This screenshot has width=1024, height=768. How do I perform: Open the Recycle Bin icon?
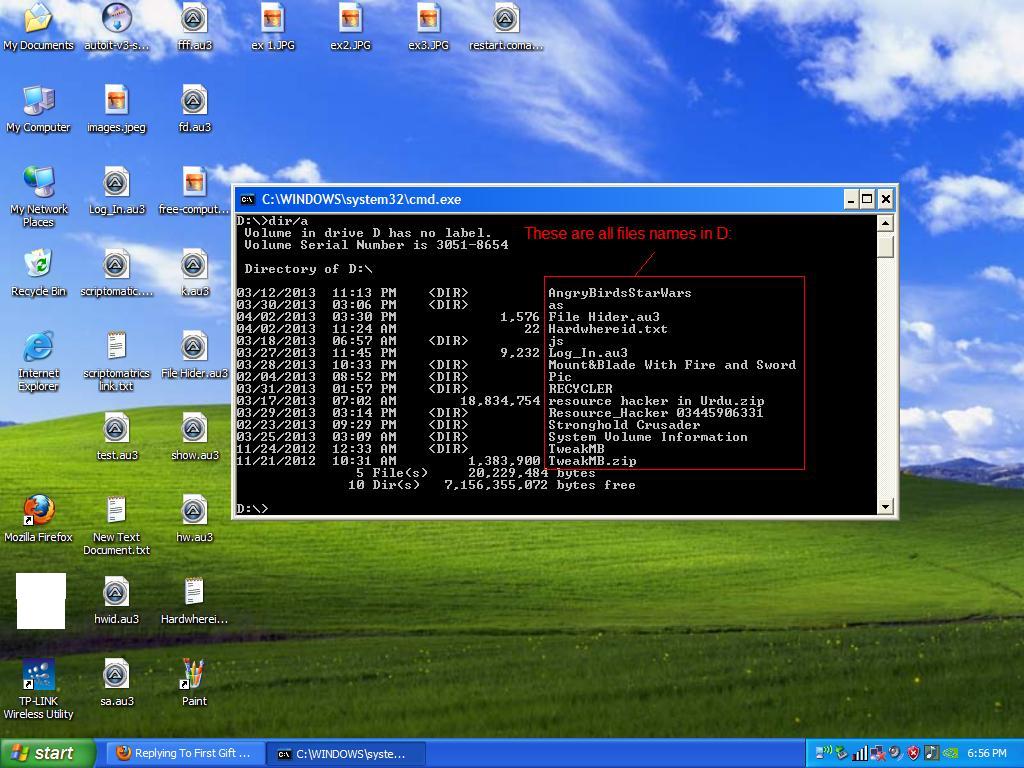tap(39, 273)
